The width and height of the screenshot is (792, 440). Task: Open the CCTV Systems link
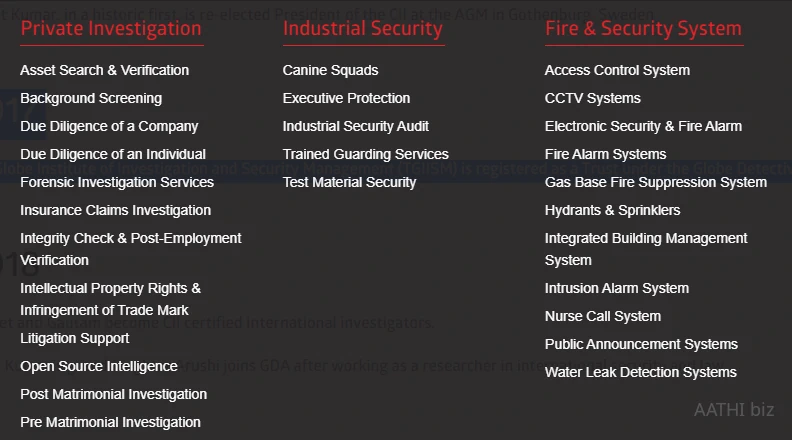pyautogui.click(x=592, y=98)
